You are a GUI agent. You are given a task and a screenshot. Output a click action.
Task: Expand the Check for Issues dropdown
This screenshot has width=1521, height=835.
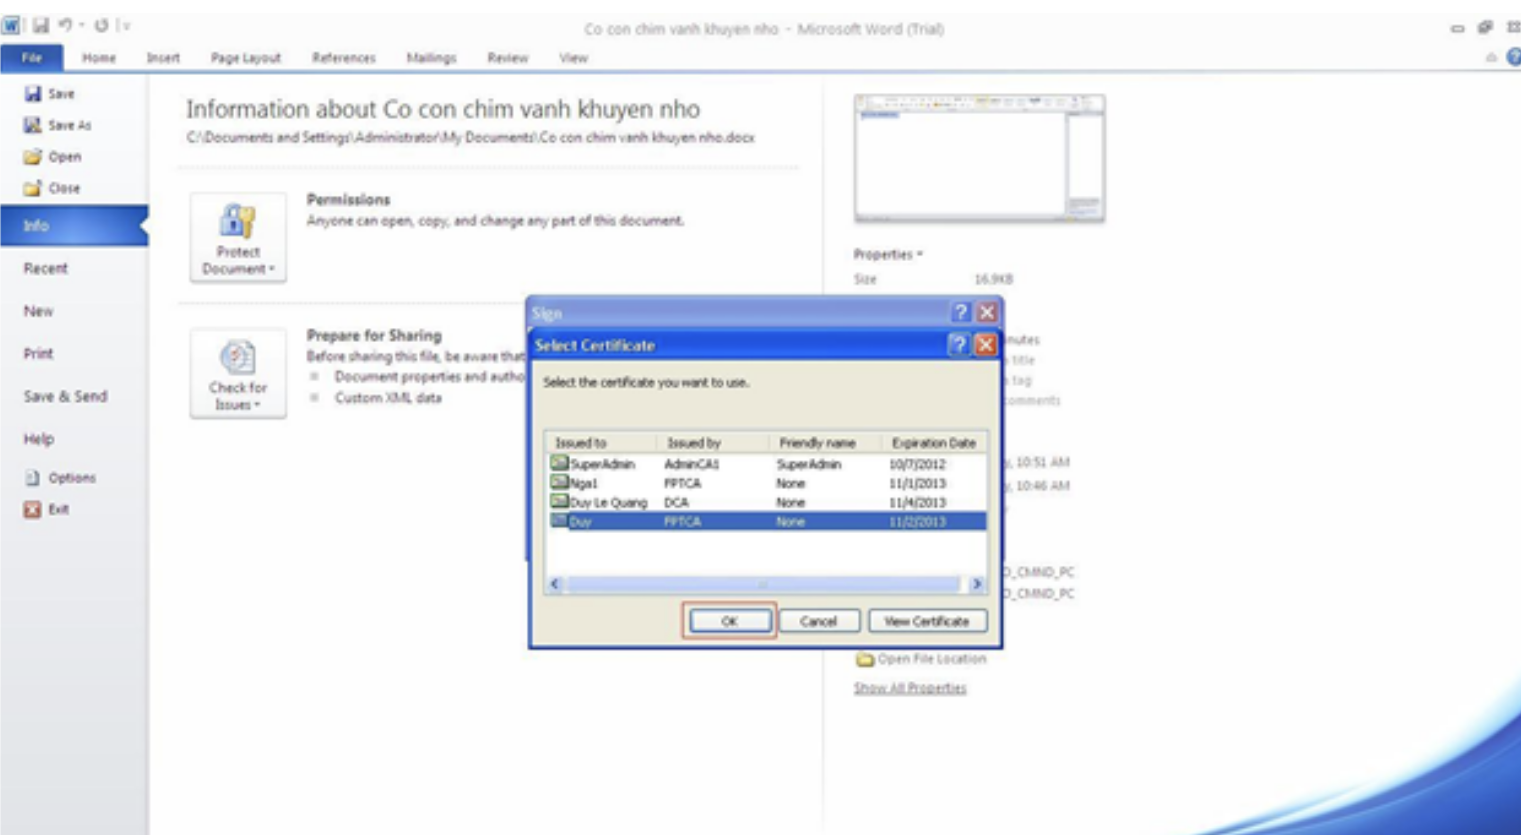[238, 374]
